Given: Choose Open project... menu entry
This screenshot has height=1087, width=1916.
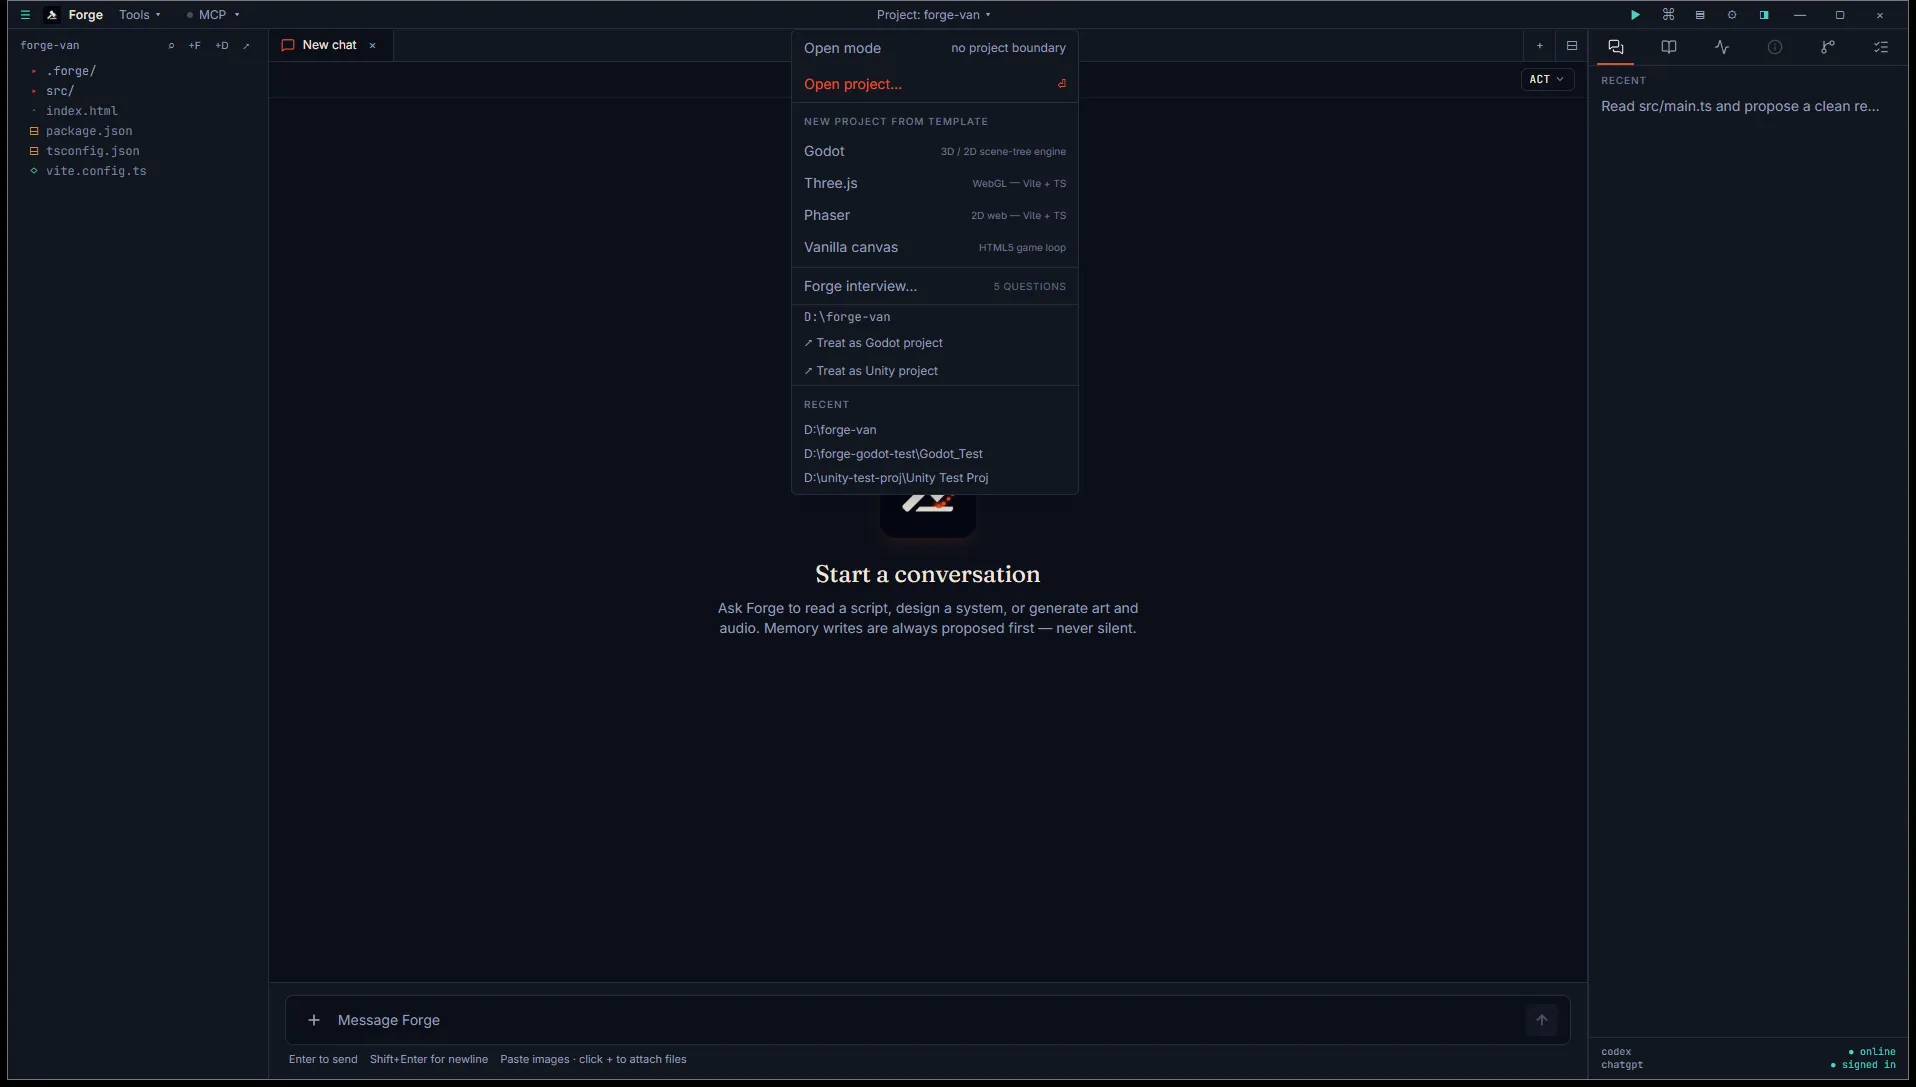Looking at the screenshot, I should click(x=935, y=84).
